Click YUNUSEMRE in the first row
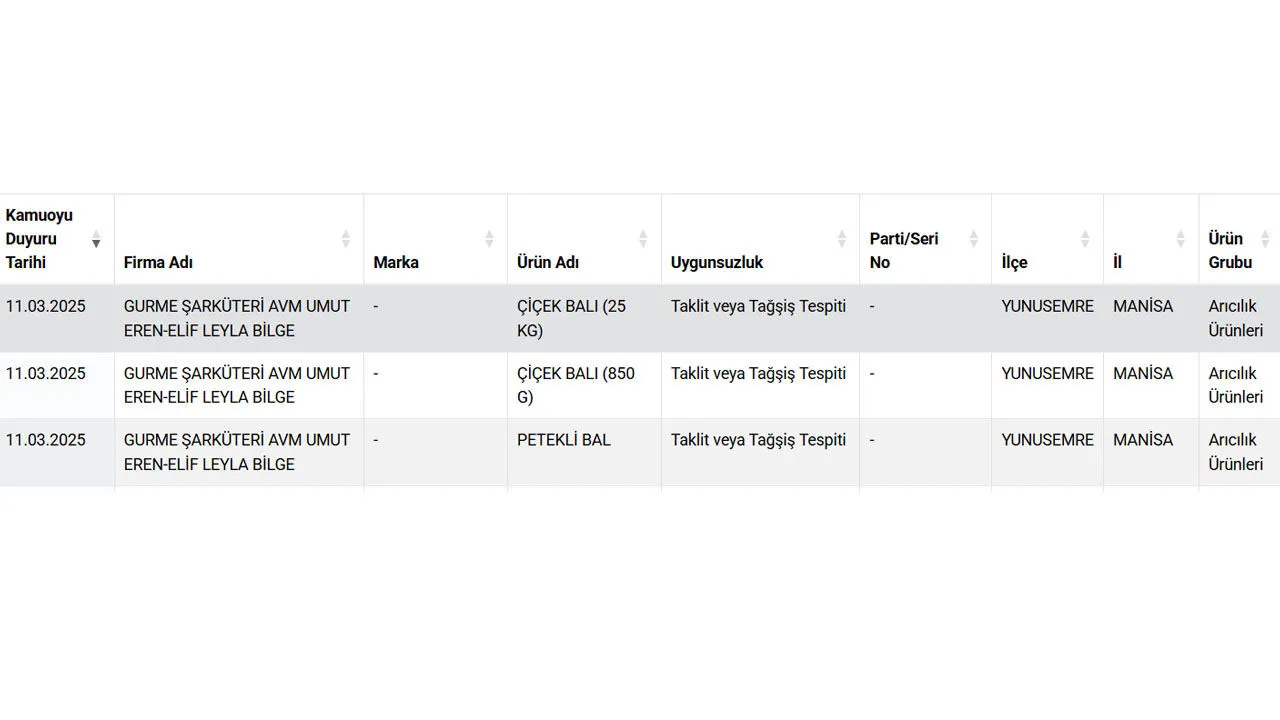This screenshot has height=720, width=1280. 1047,306
